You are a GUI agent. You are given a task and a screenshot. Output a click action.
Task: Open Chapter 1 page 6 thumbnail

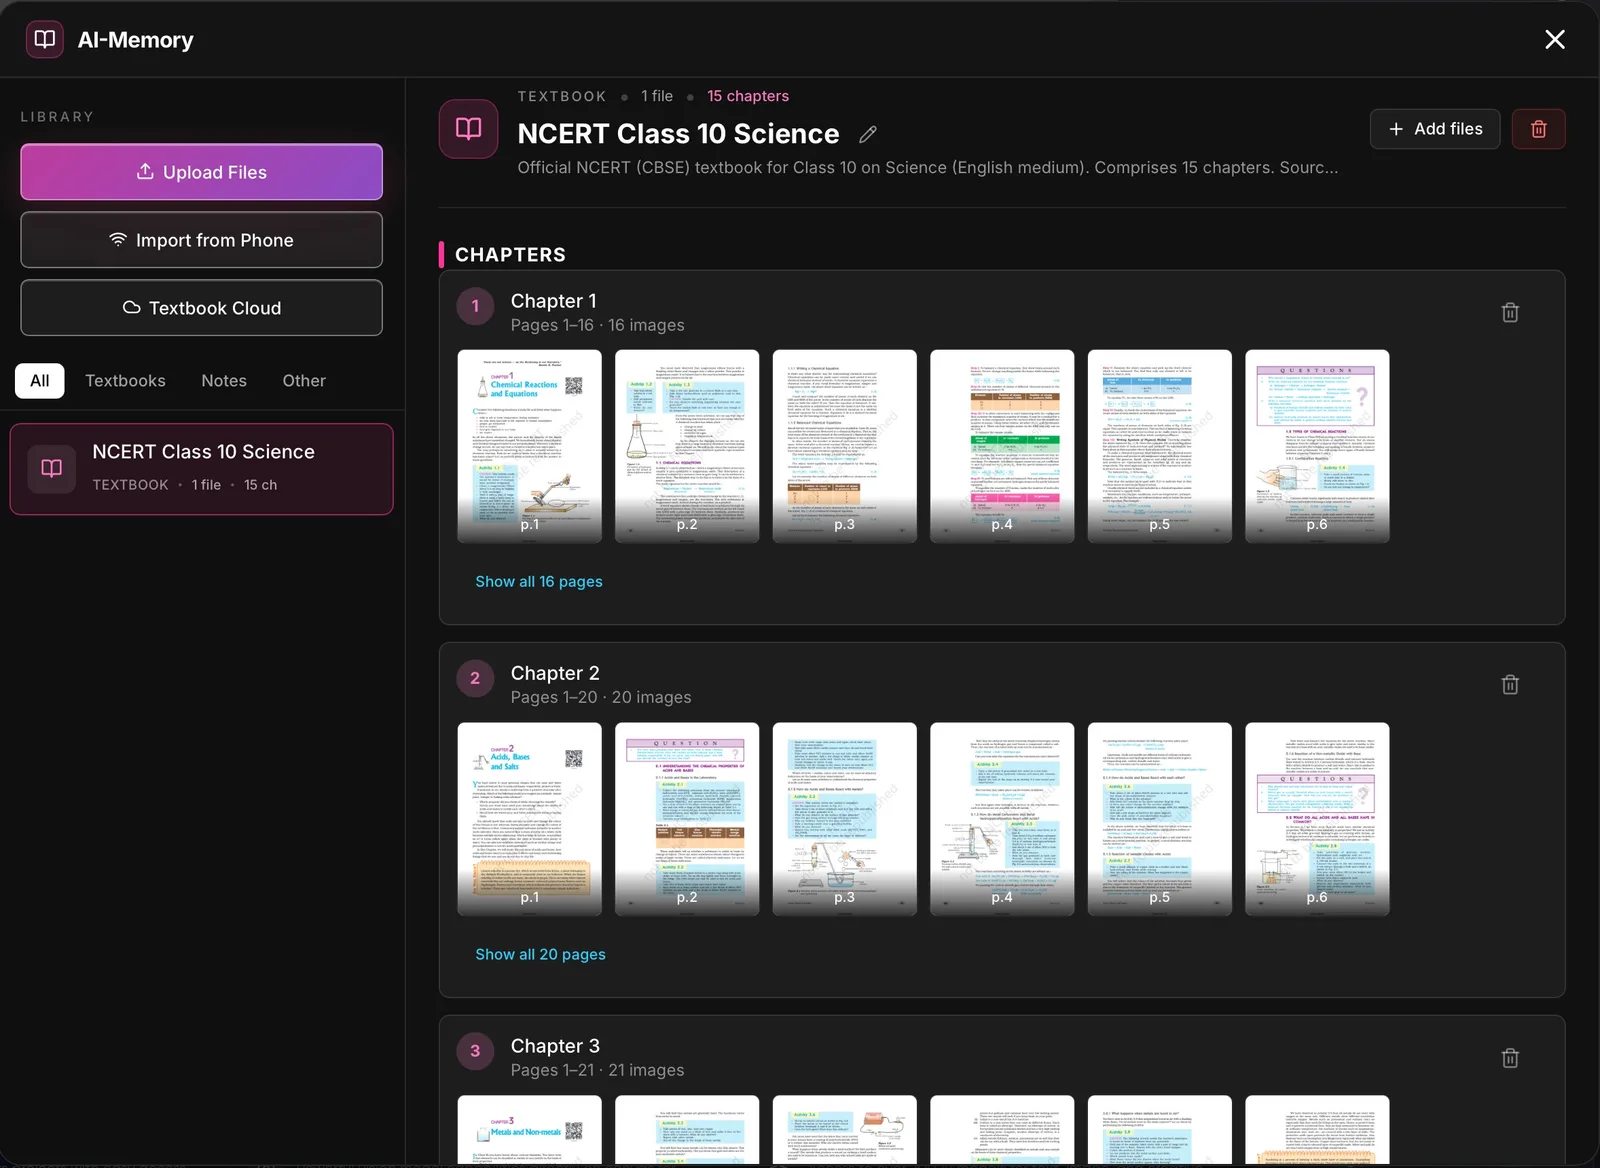coord(1317,446)
